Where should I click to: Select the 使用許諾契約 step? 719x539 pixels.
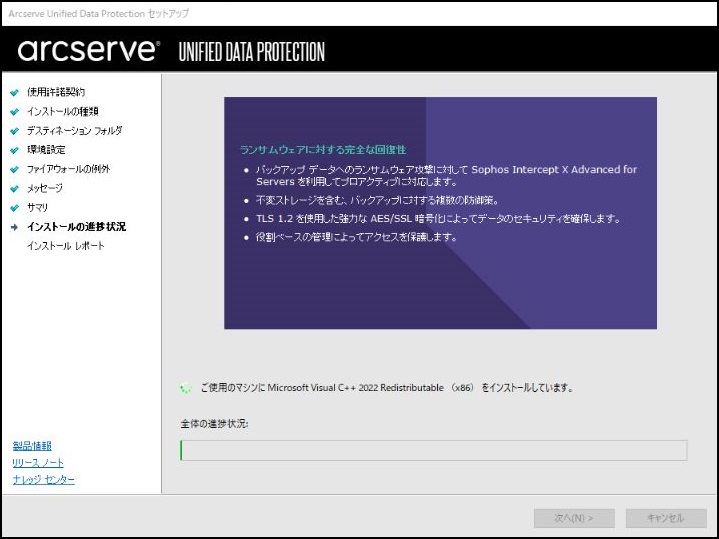pyautogui.click(x=56, y=92)
